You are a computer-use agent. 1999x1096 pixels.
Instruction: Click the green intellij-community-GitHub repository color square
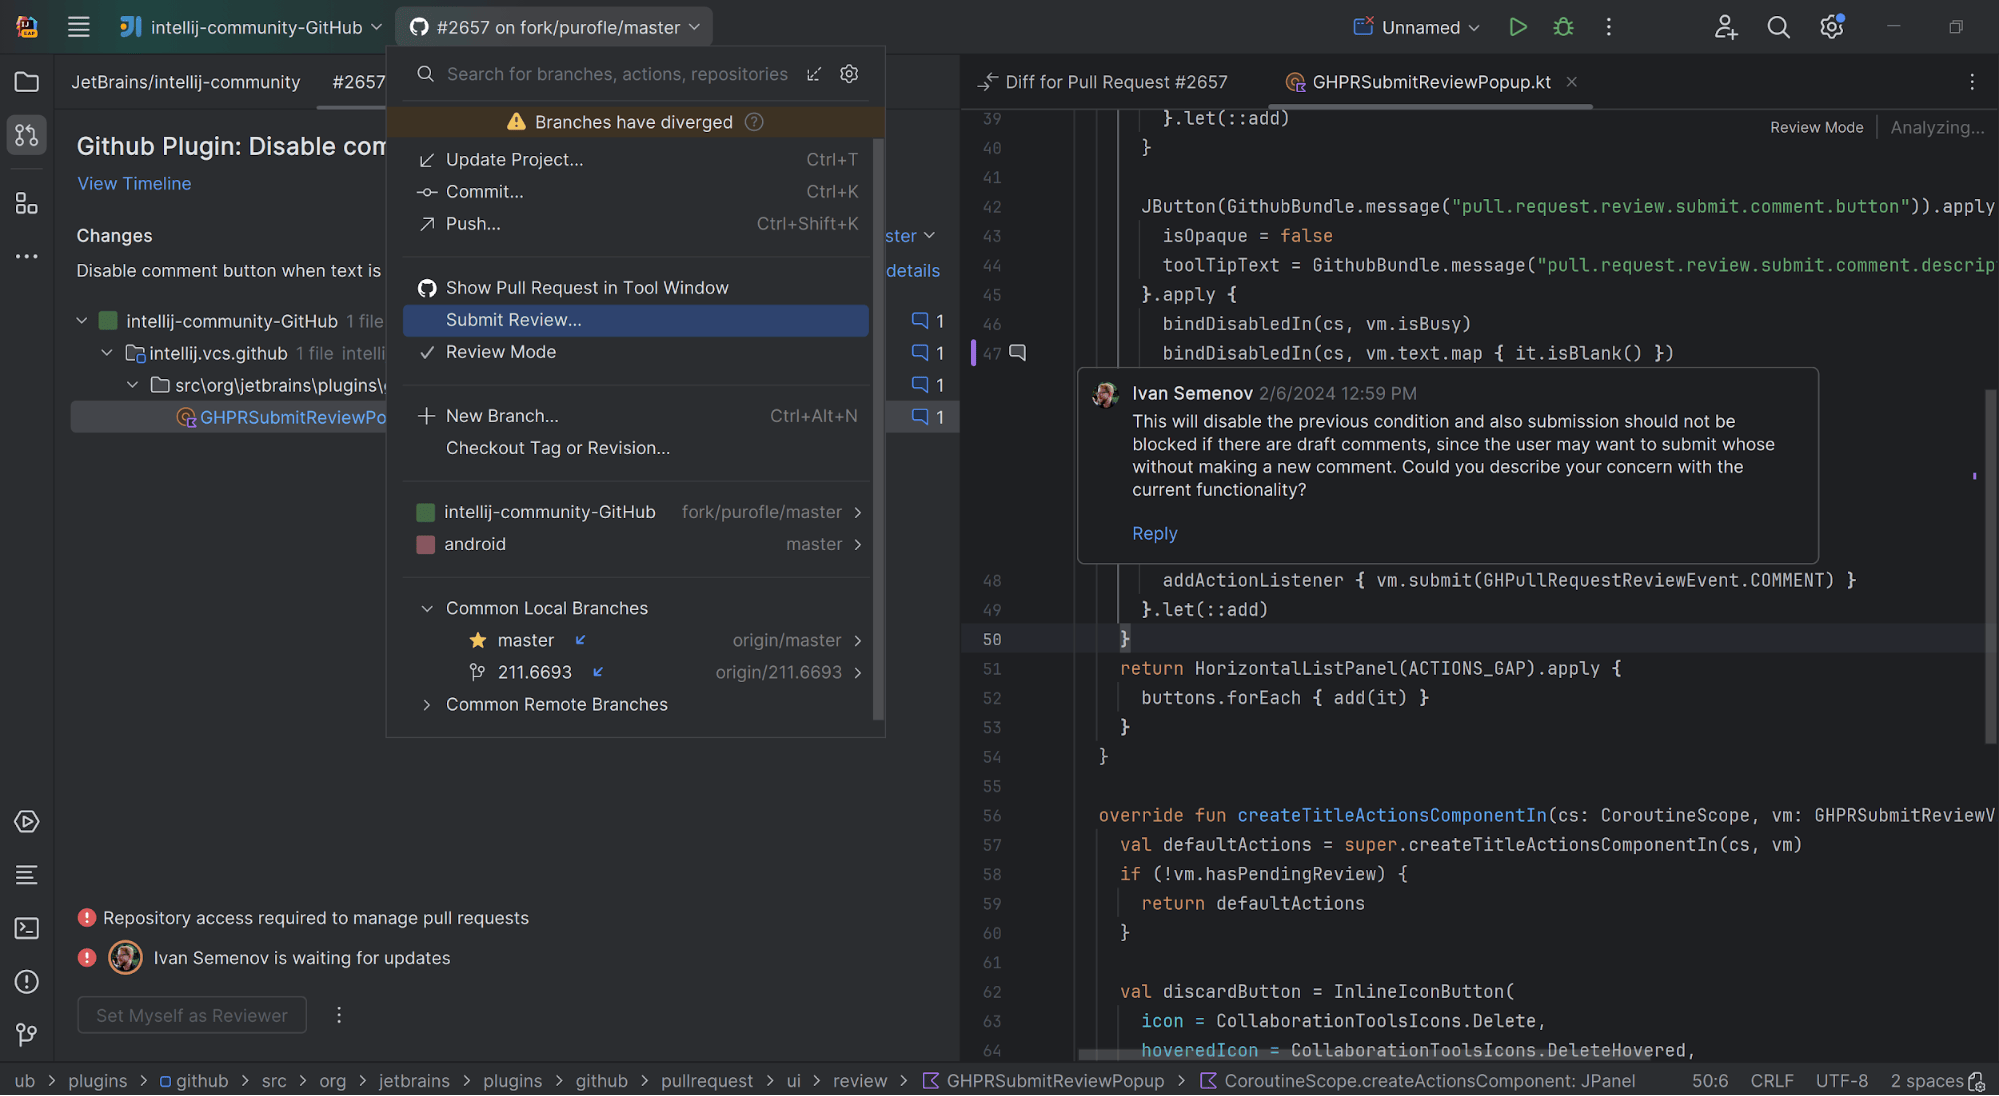[425, 512]
